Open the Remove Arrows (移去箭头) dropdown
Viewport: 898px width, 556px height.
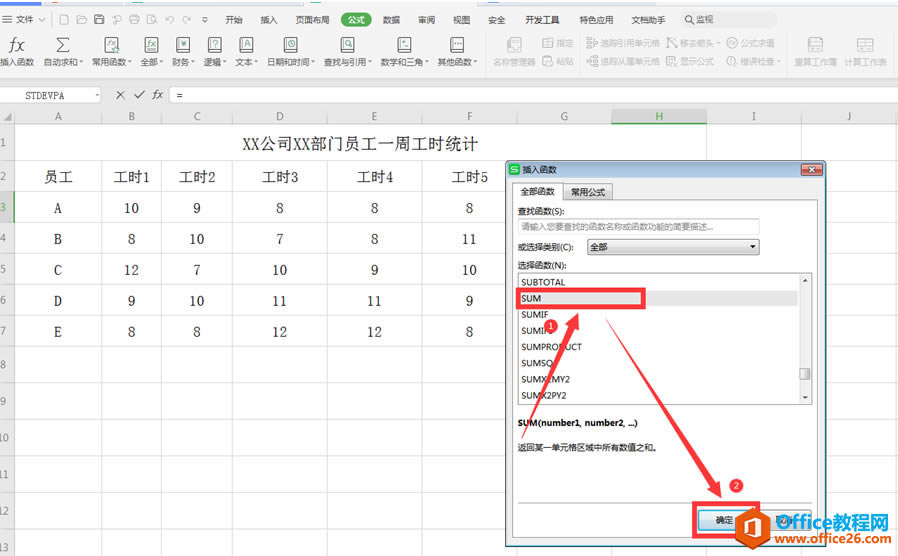tap(693, 43)
